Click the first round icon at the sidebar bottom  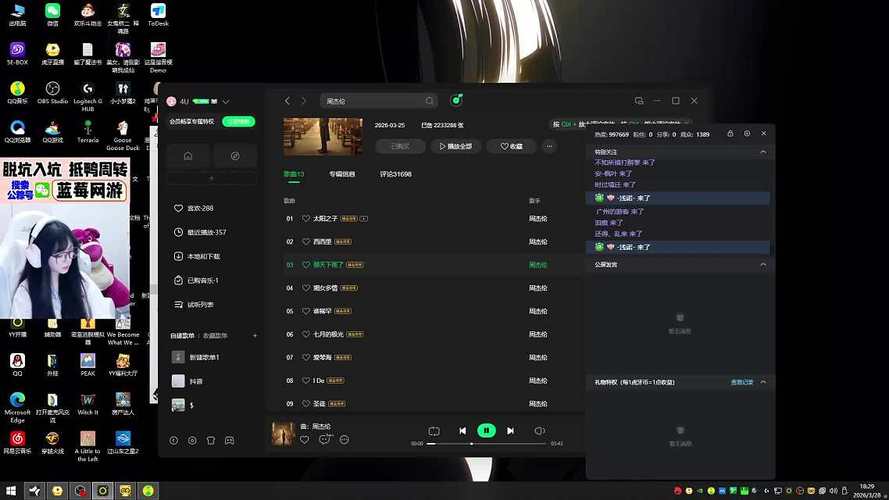[173, 440]
